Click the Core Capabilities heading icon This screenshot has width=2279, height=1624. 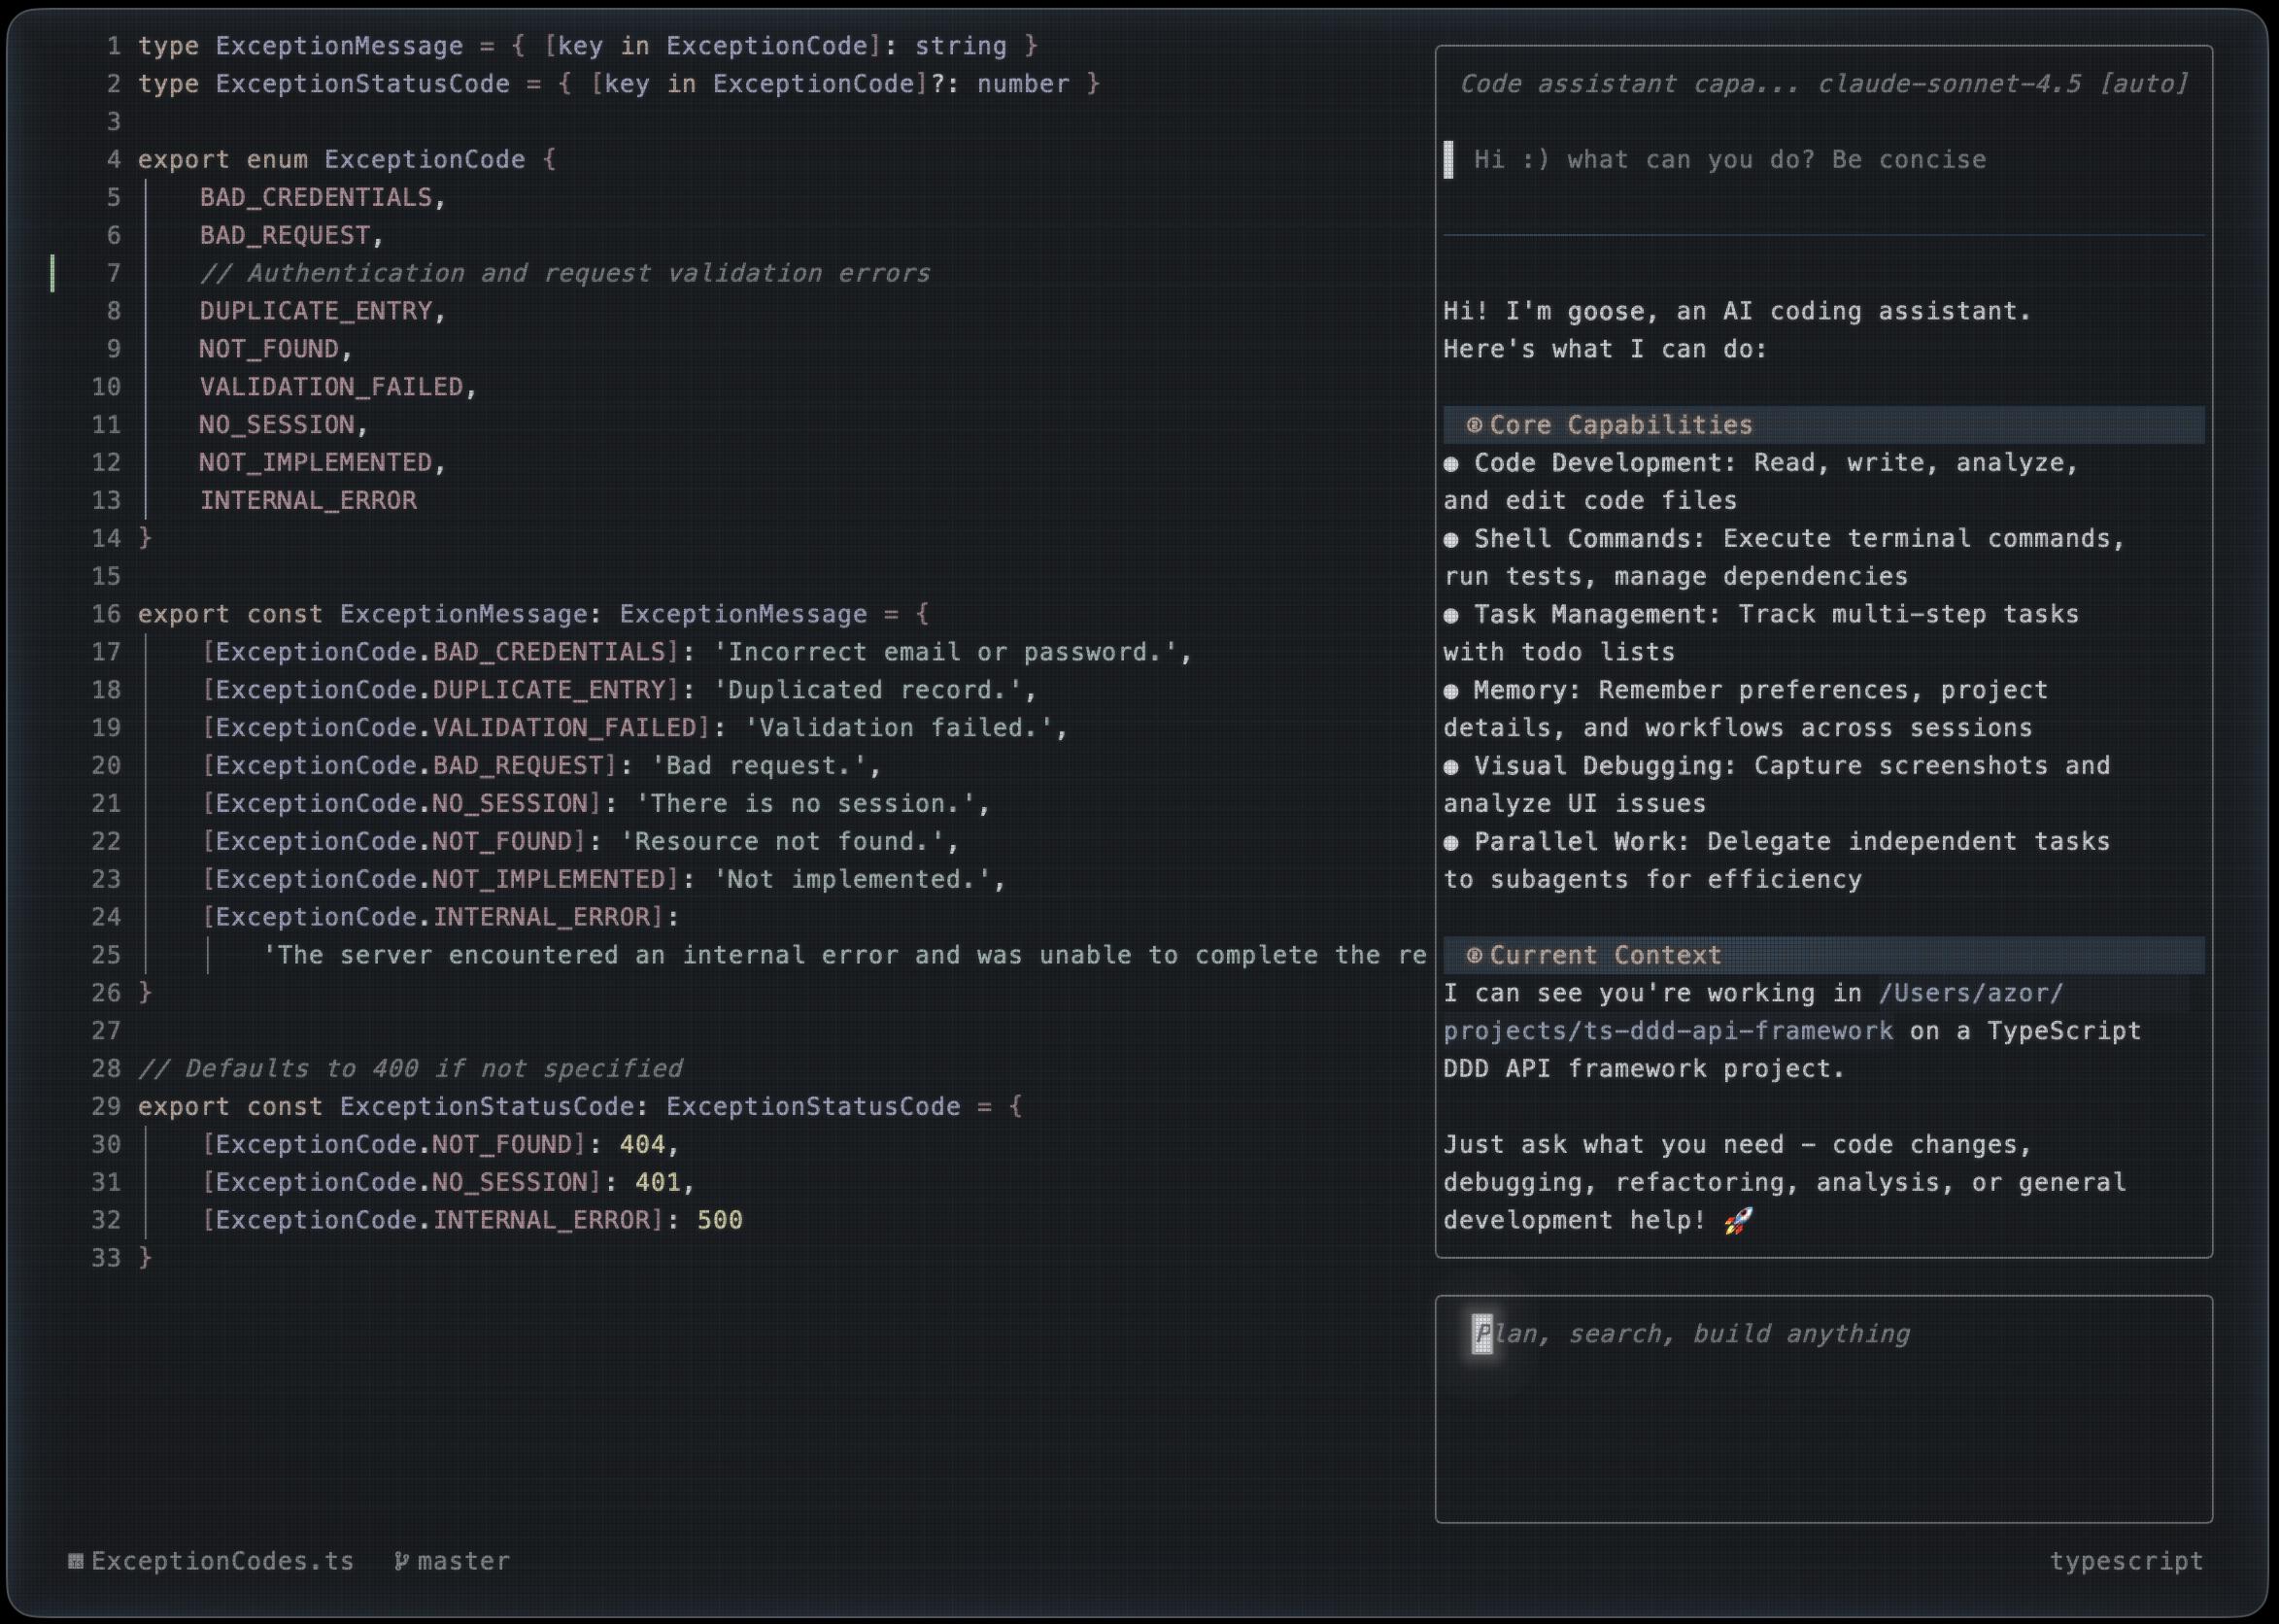coord(1474,425)
